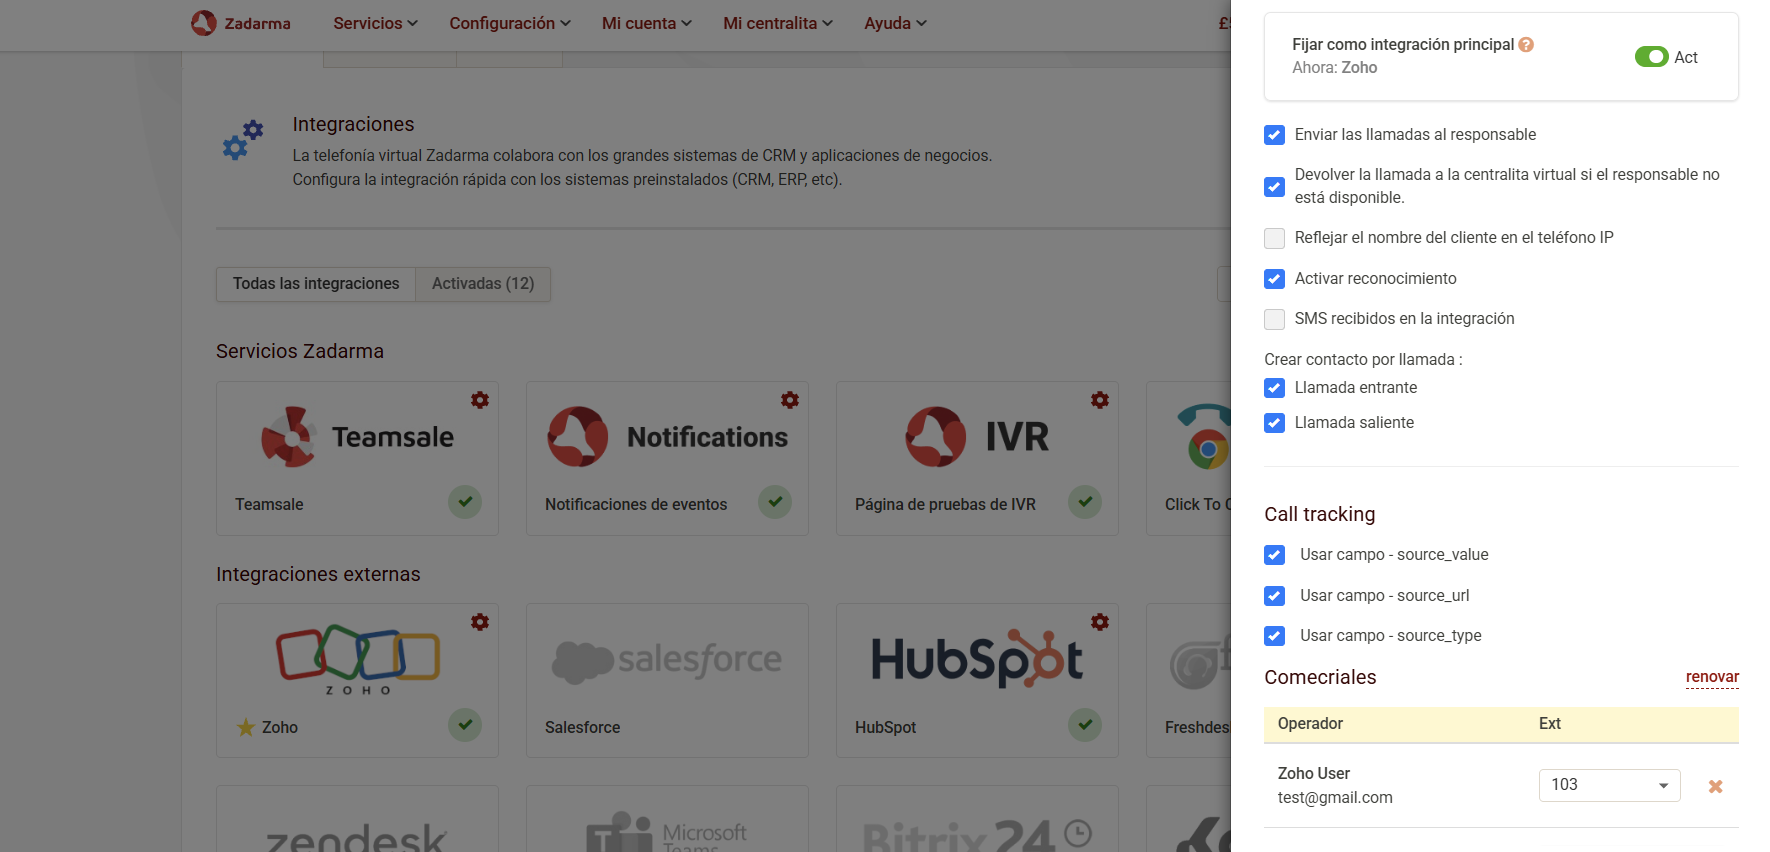
Task: Open Teamsale settings gear icon
Action: 480,400
